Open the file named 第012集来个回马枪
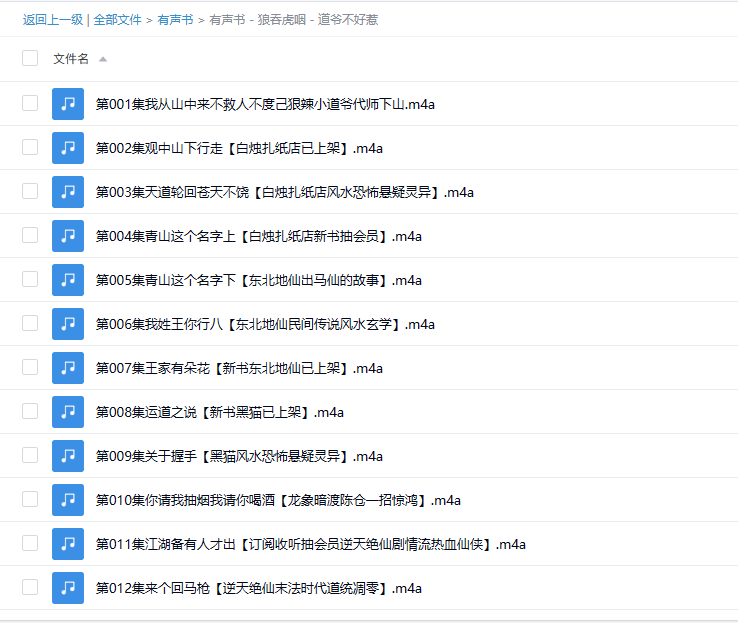The image size is (738, 623). pyautogui.click(x=258, y=588)
